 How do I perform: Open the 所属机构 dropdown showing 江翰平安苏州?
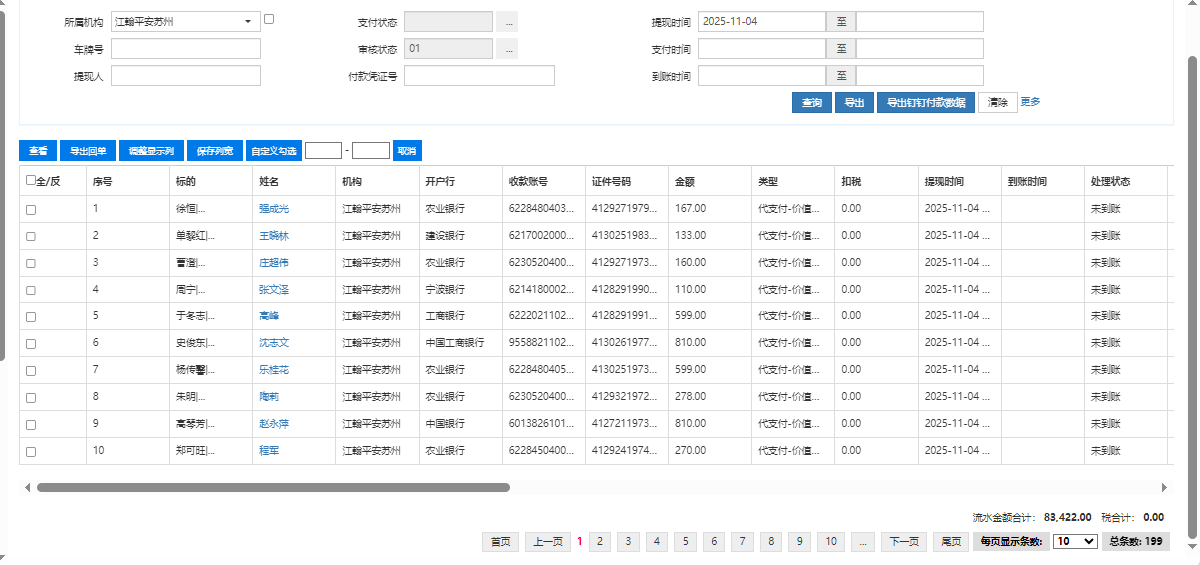(x=186, y=21)
